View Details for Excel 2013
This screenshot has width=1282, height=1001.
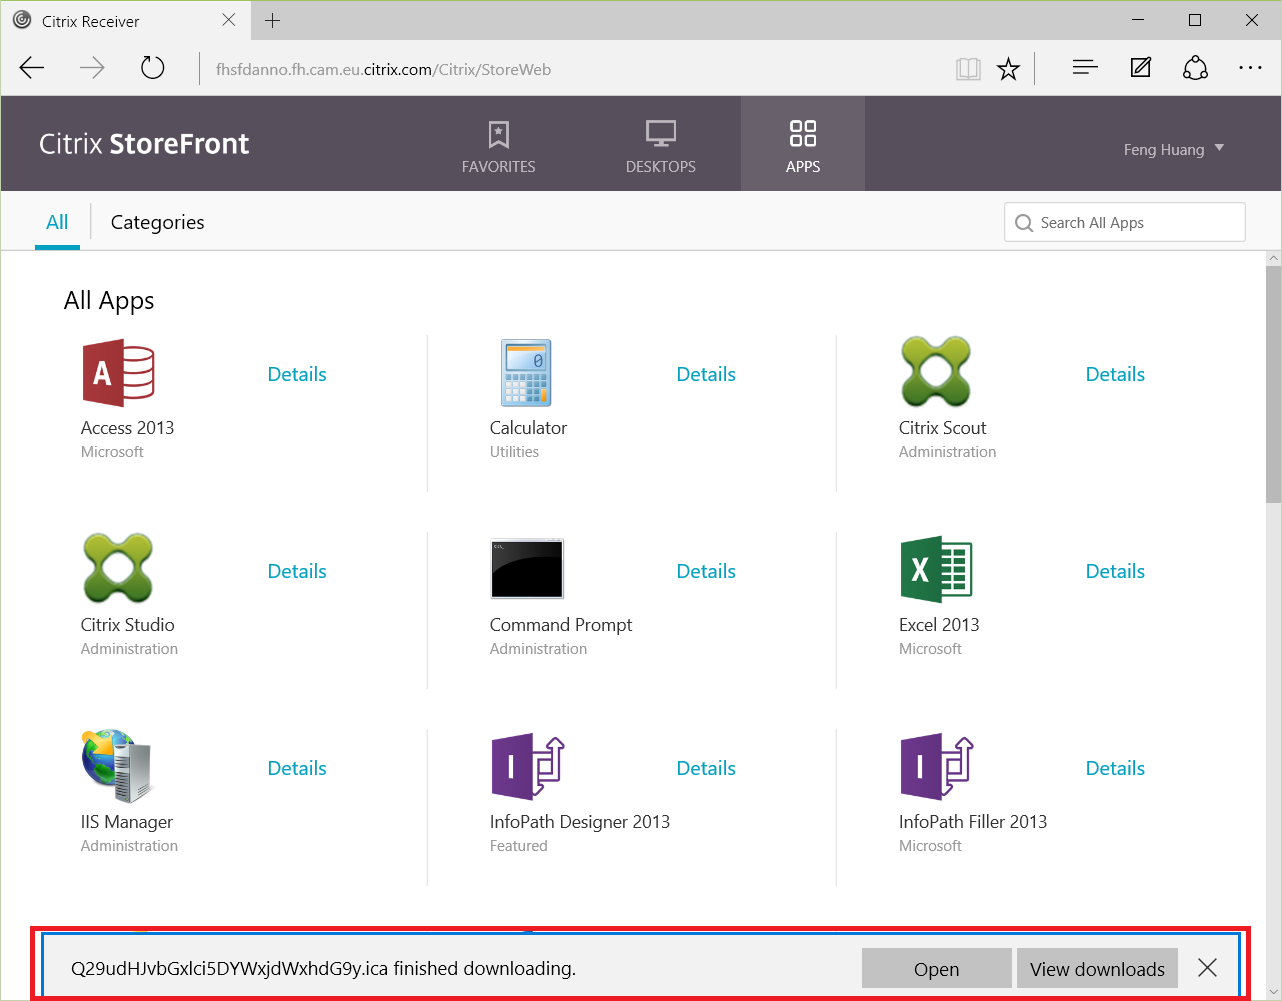click(1115, 571)
